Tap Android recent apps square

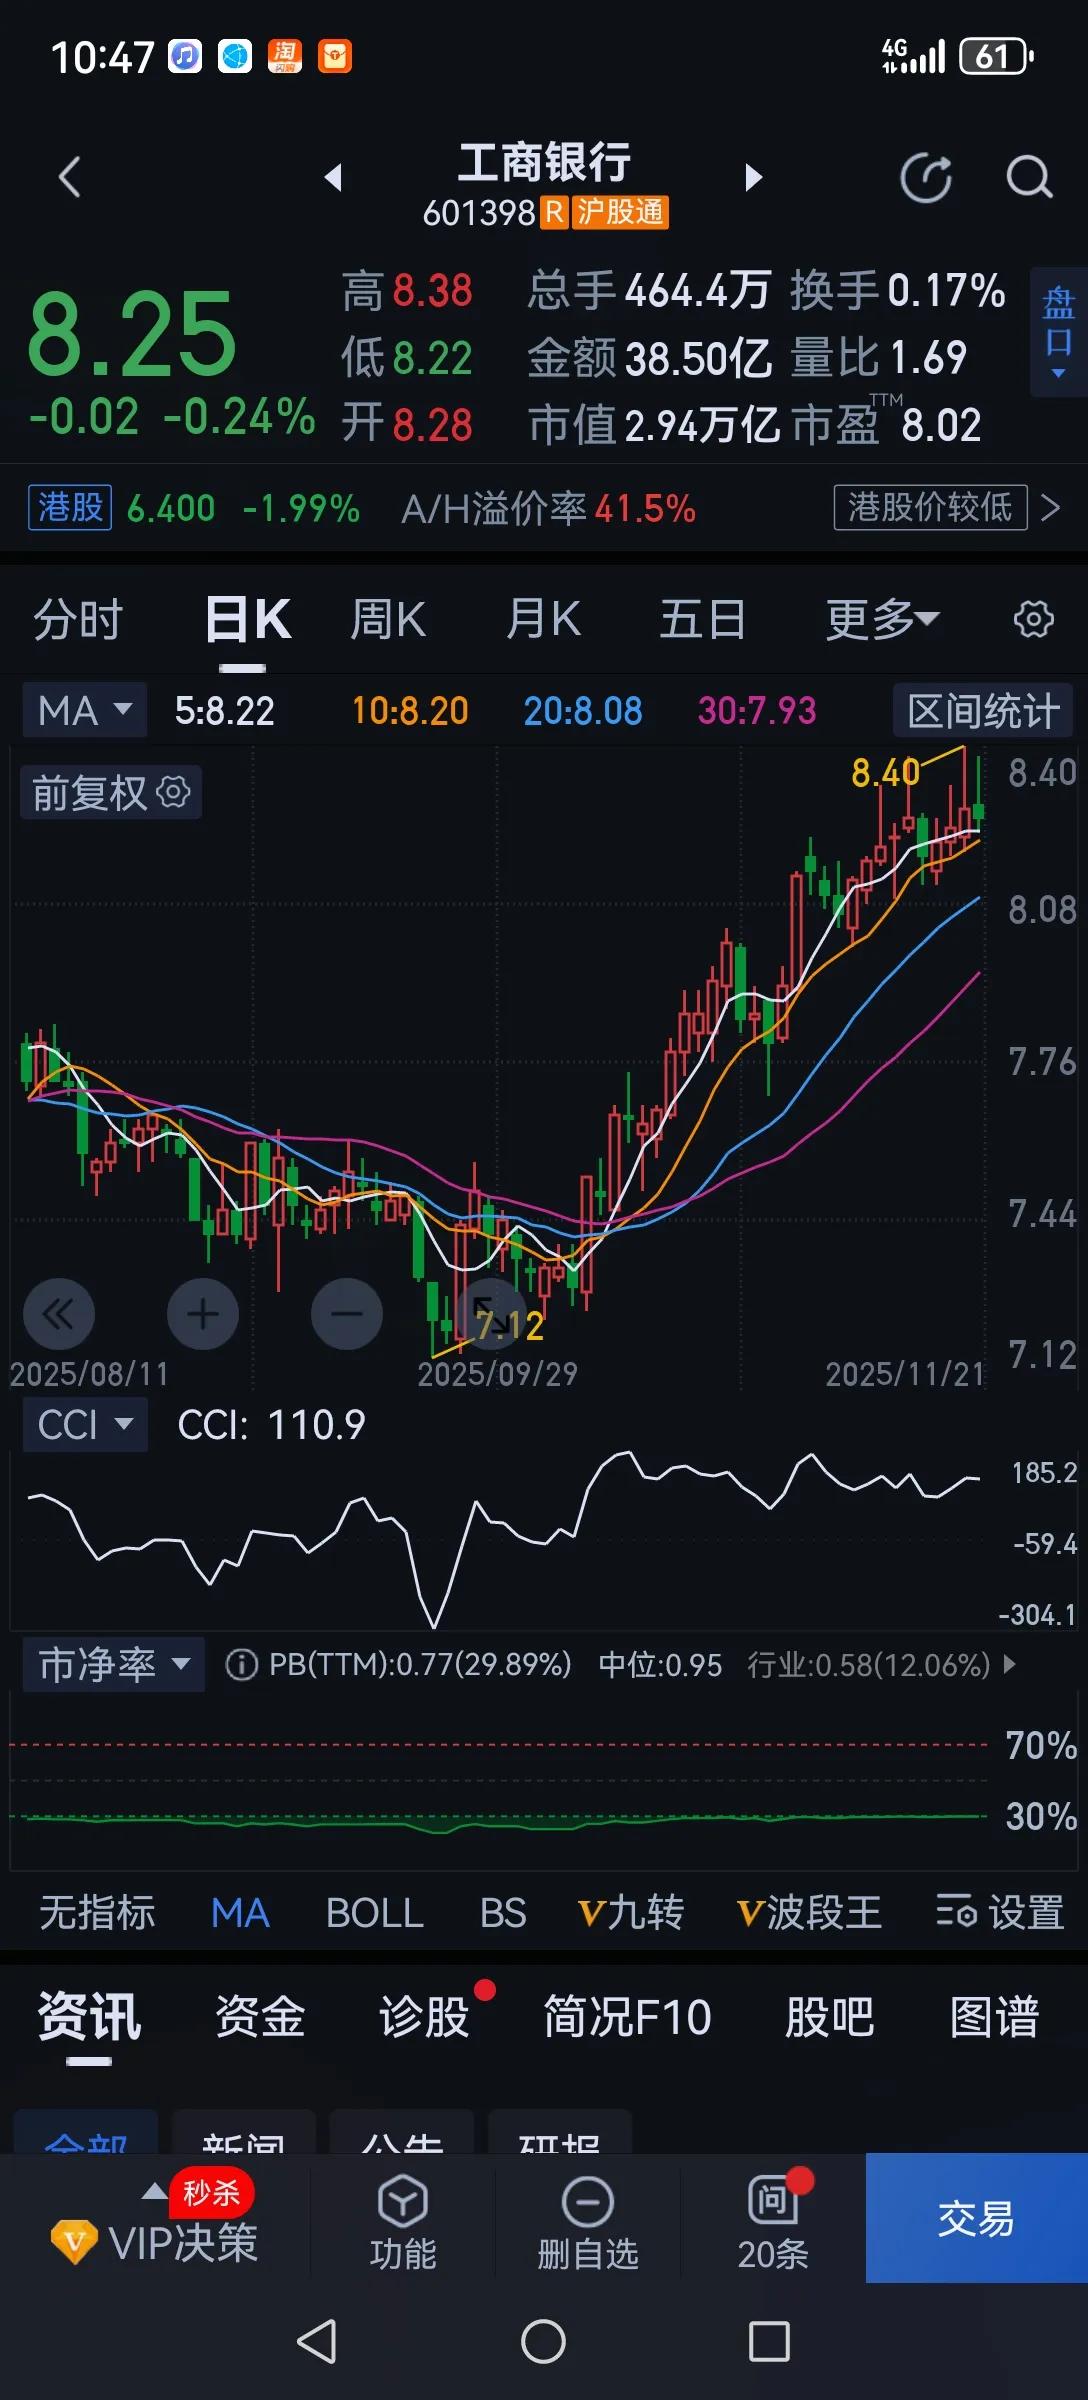(x=769, y=2342)
